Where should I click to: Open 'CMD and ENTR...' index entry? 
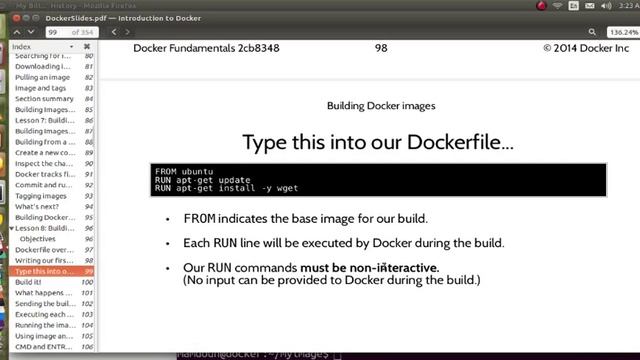click(x=53, y=347)
